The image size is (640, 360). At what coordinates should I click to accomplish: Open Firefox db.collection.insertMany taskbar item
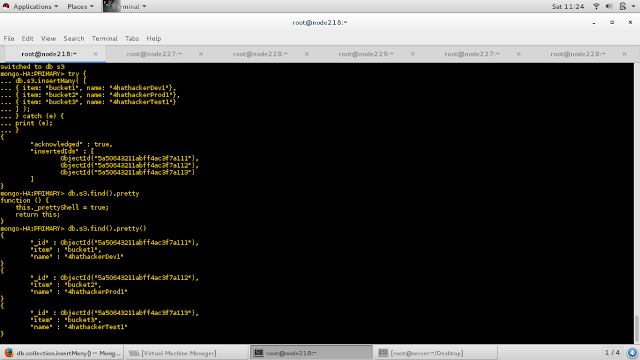point(62,353)
